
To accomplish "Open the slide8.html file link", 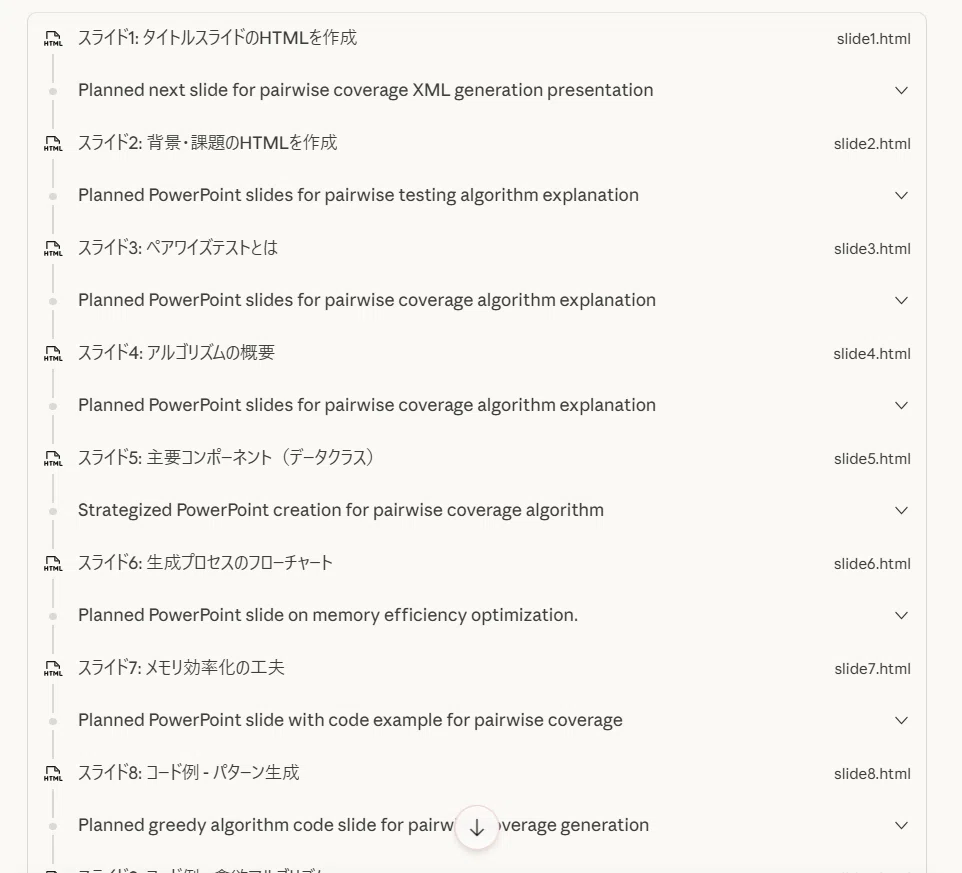I will point(872,774).
